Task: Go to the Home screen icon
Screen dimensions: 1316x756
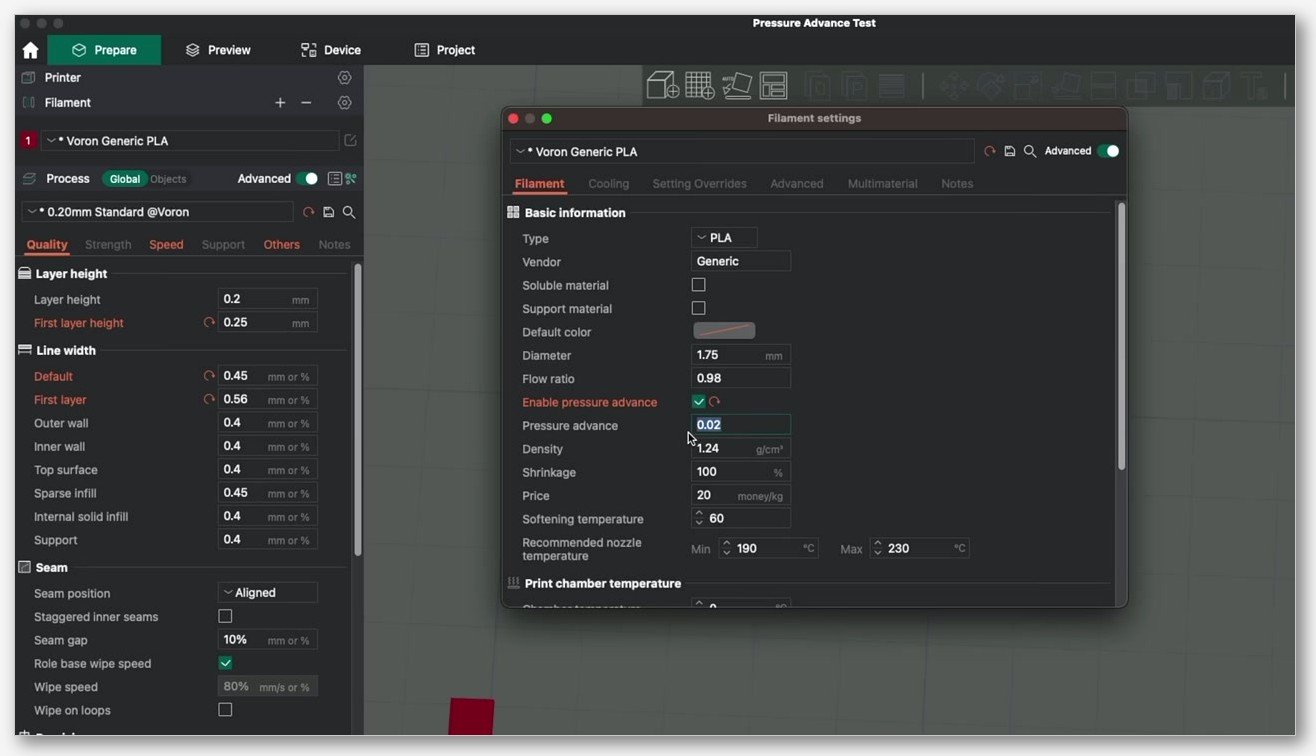Action: (x=30, y=50)
